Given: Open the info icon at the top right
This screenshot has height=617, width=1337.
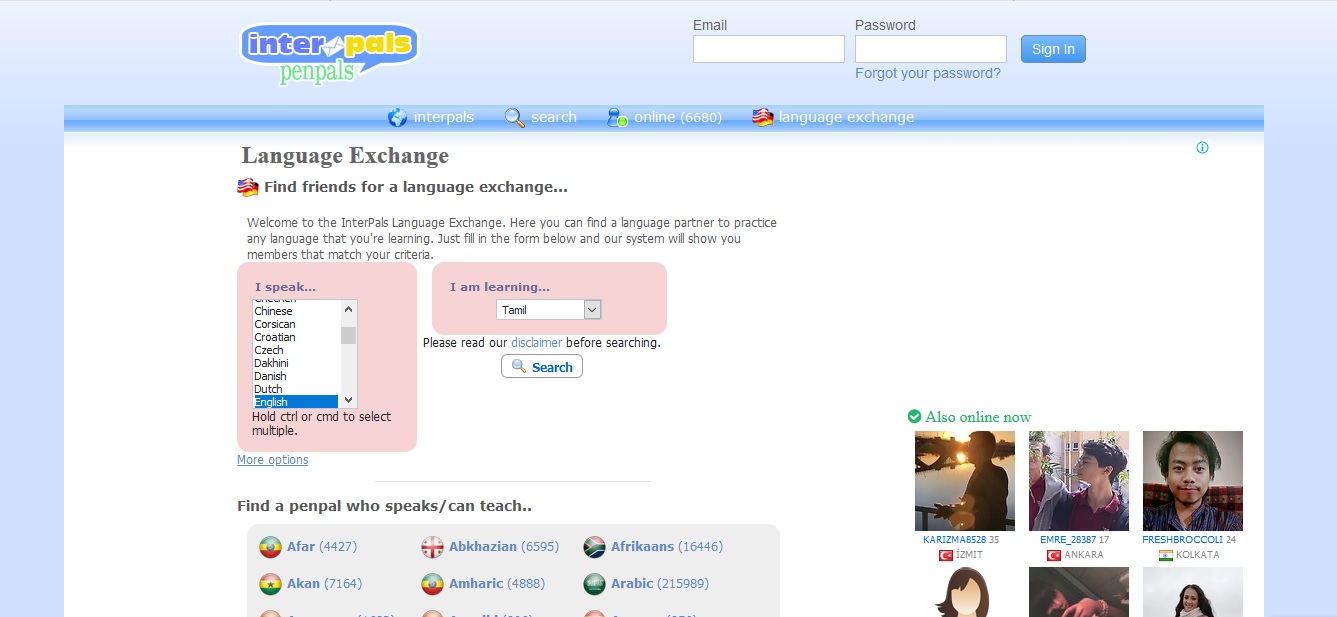Looking at the screenshot, I should tap(1202, 147).
